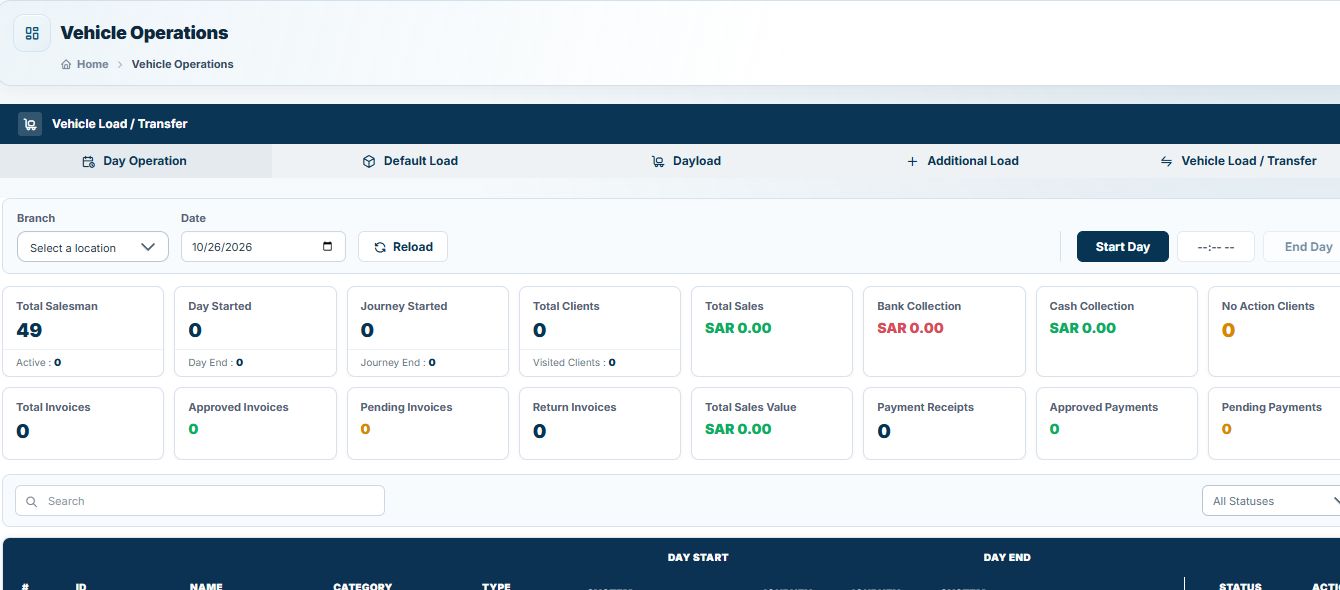Click the Vehicle Load / Transfer cart icon
Image resolution: width=1340 pixels, height=590 pixels.
pos(30,124)
